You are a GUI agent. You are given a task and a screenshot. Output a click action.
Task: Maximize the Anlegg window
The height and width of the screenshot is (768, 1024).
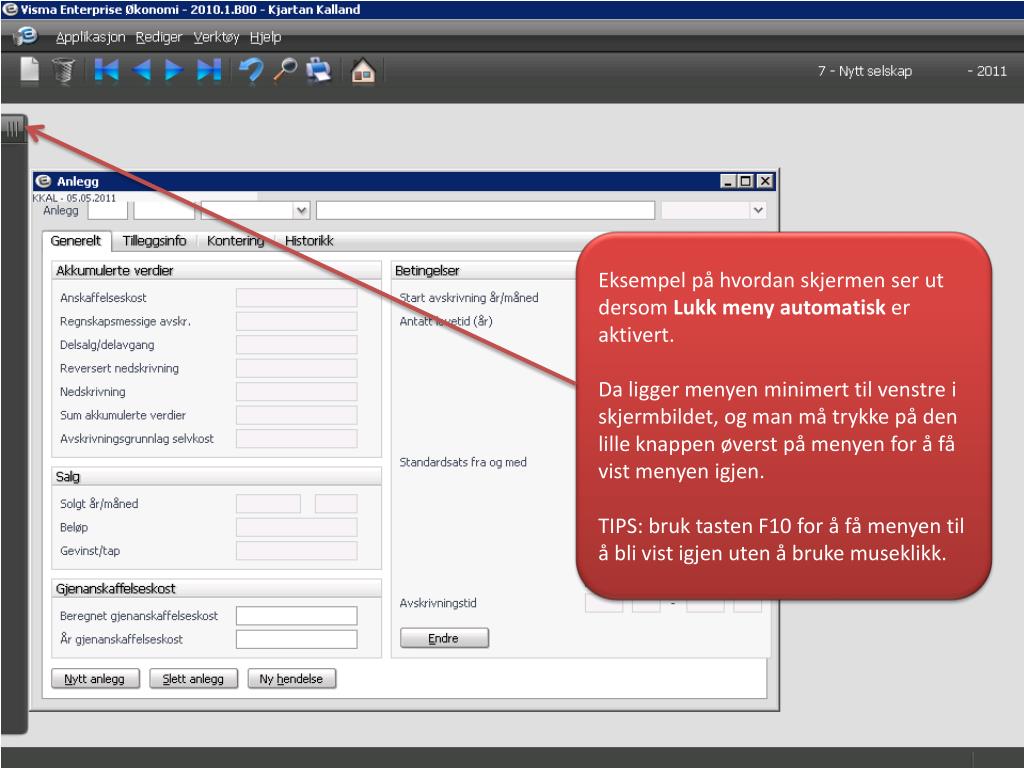[x=745, y=181]
